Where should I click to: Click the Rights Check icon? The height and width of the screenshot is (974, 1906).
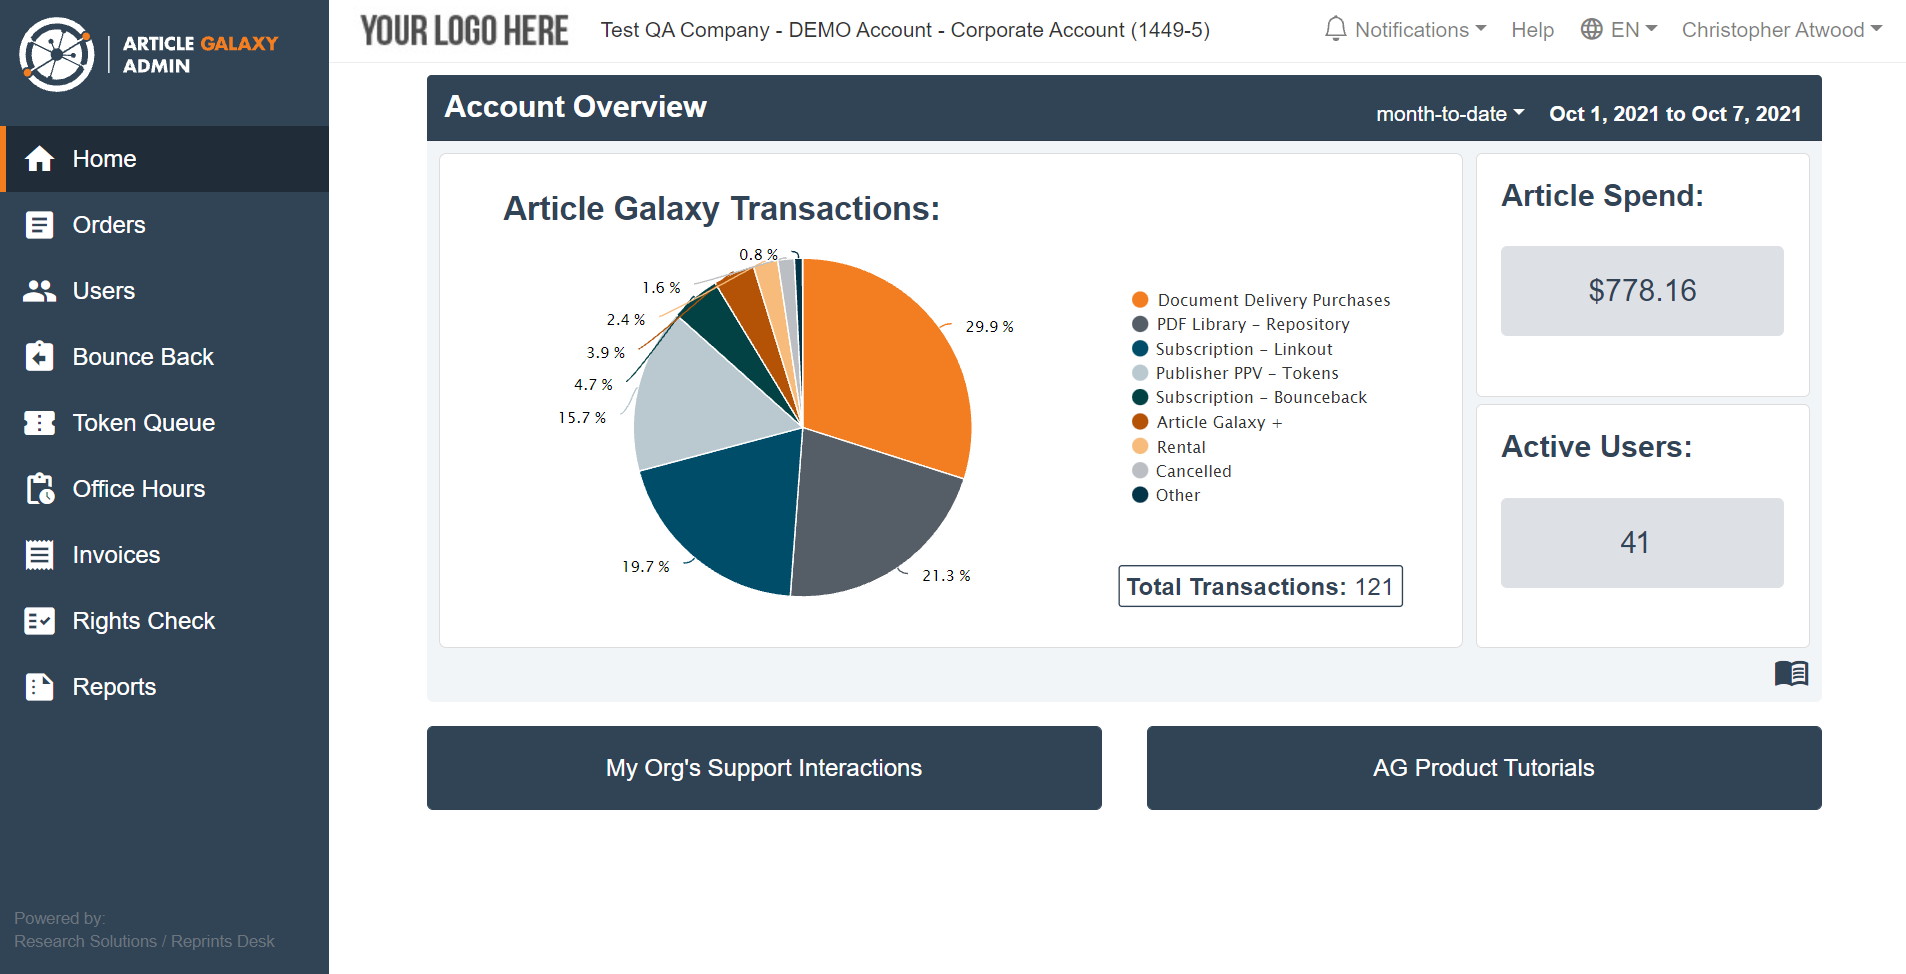tap(40, 620)
